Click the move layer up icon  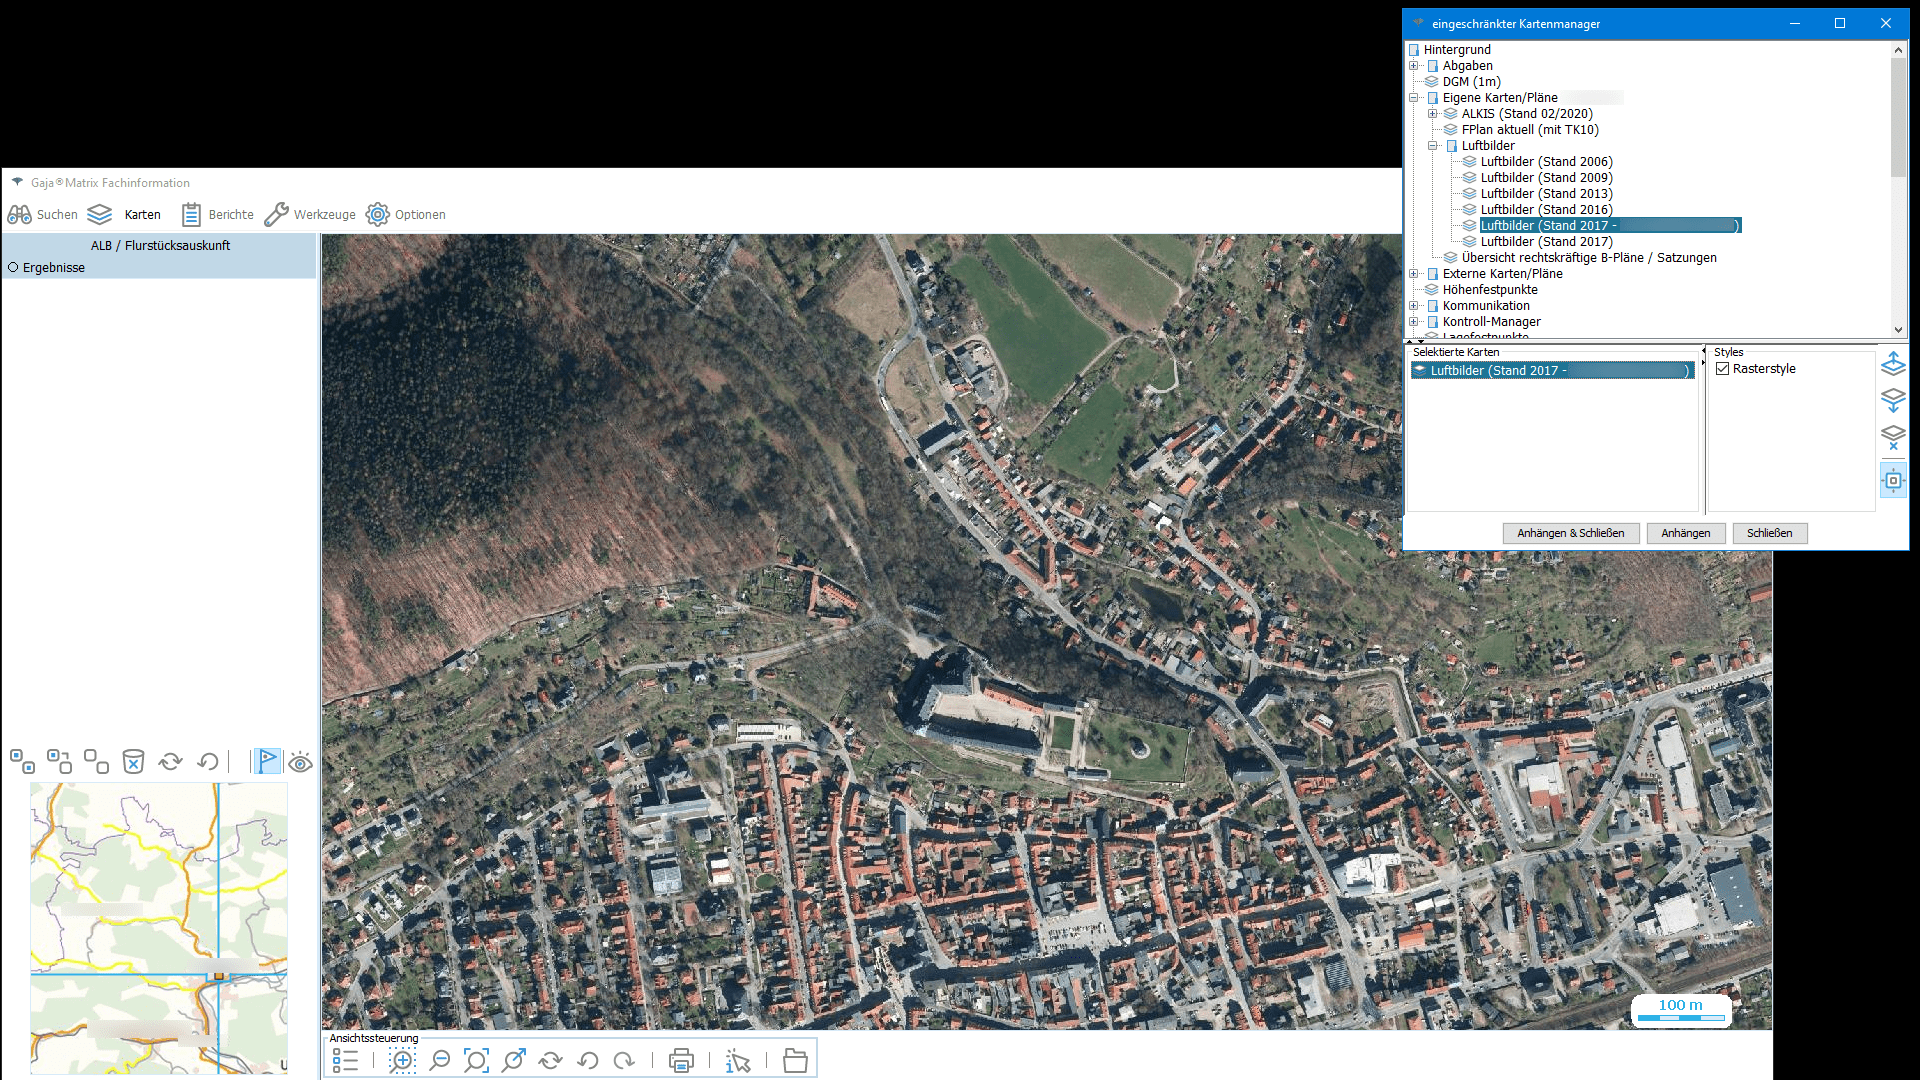[x=1893, y=363]
